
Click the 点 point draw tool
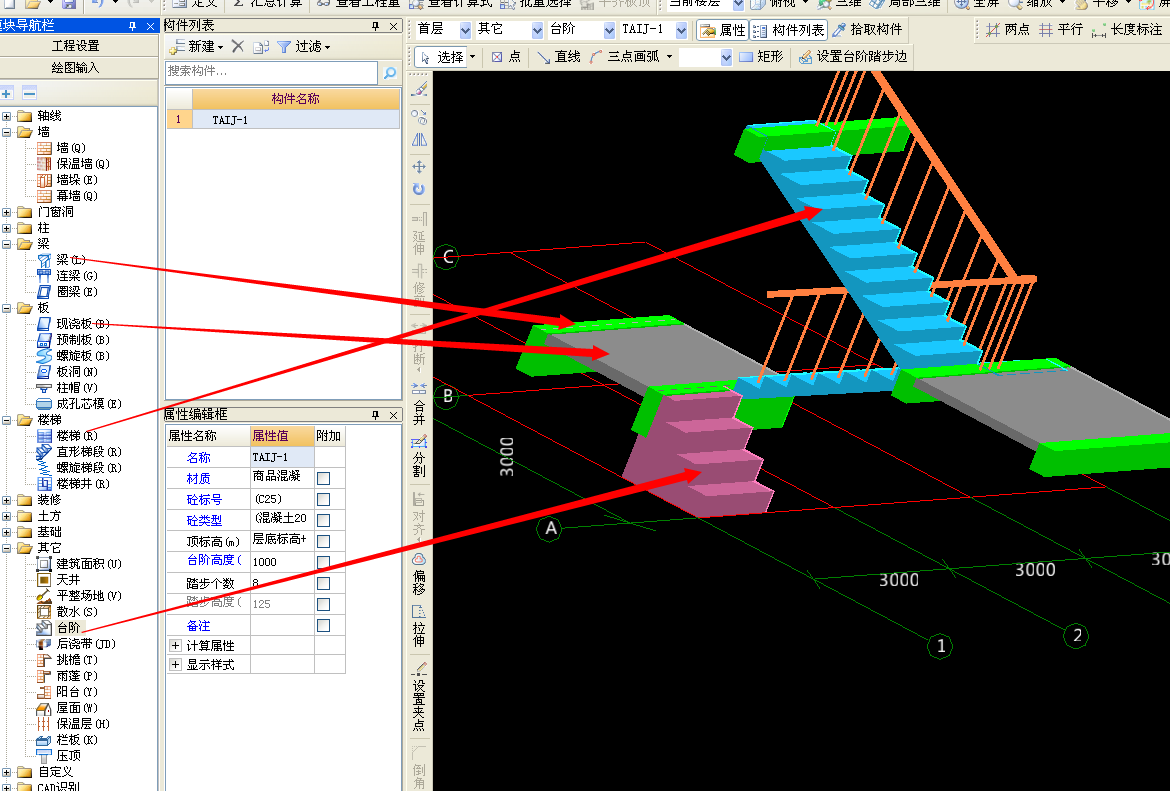pyautogui.click(x=506, y=57)
